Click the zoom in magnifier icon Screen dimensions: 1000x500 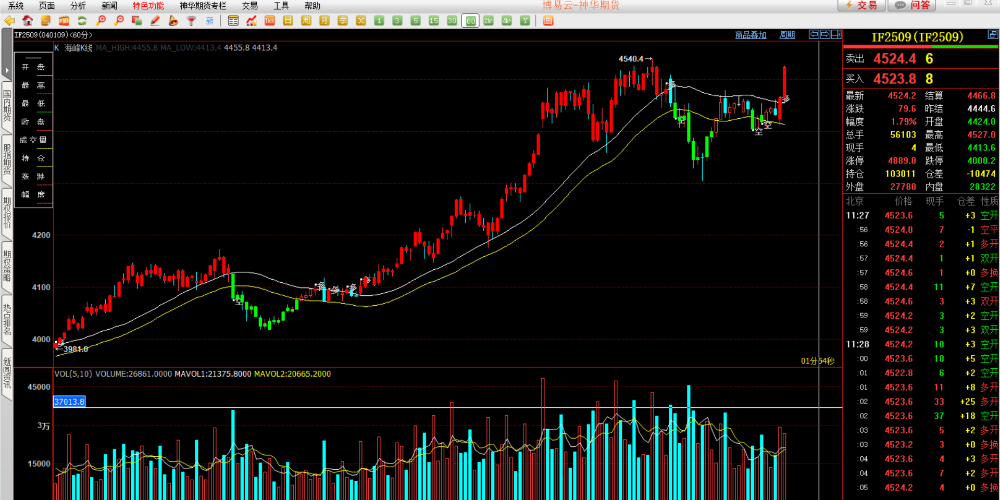[x=101, y=20]
